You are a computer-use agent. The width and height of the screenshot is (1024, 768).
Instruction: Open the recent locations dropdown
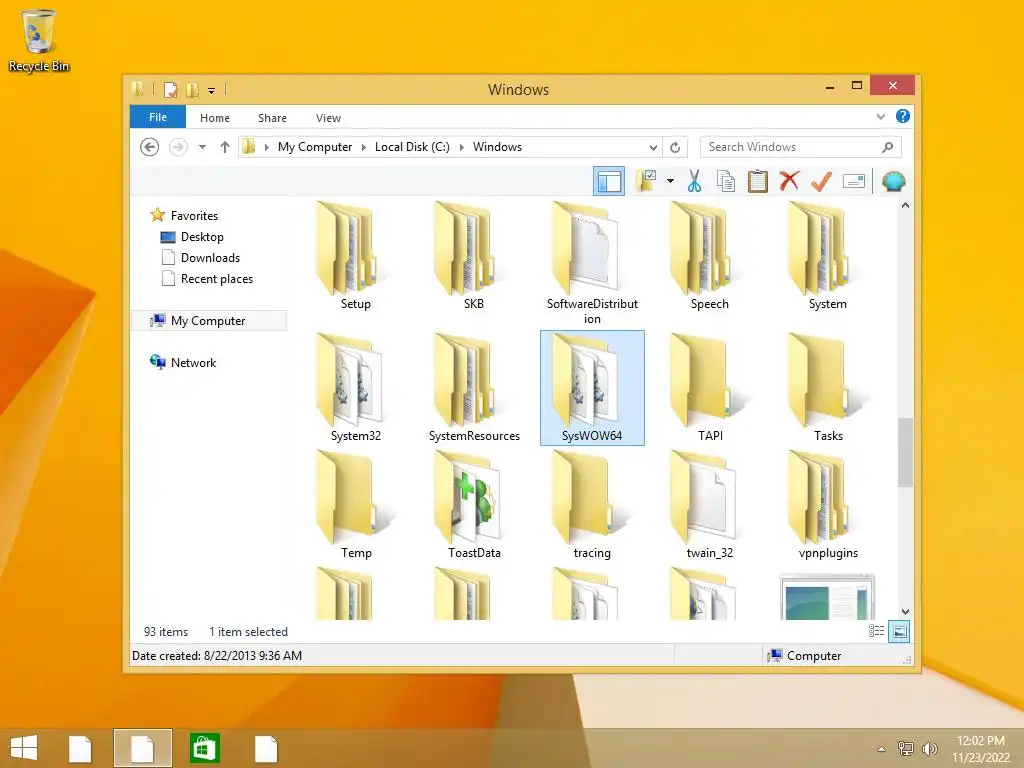(x=202, y=147)
